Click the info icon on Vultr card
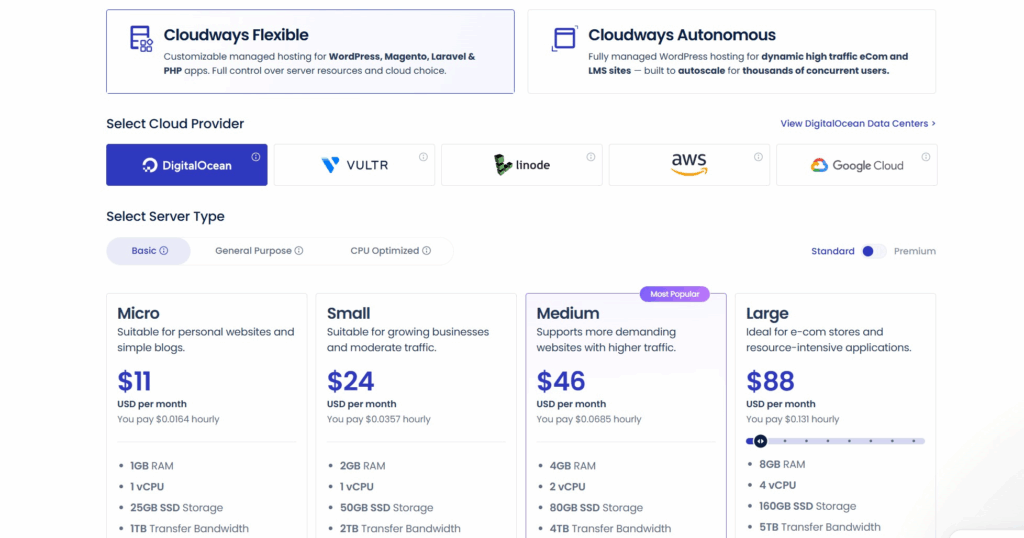The height and width of the screenshot is (538, 1024). pyautogui.click(x=423, y=157)
